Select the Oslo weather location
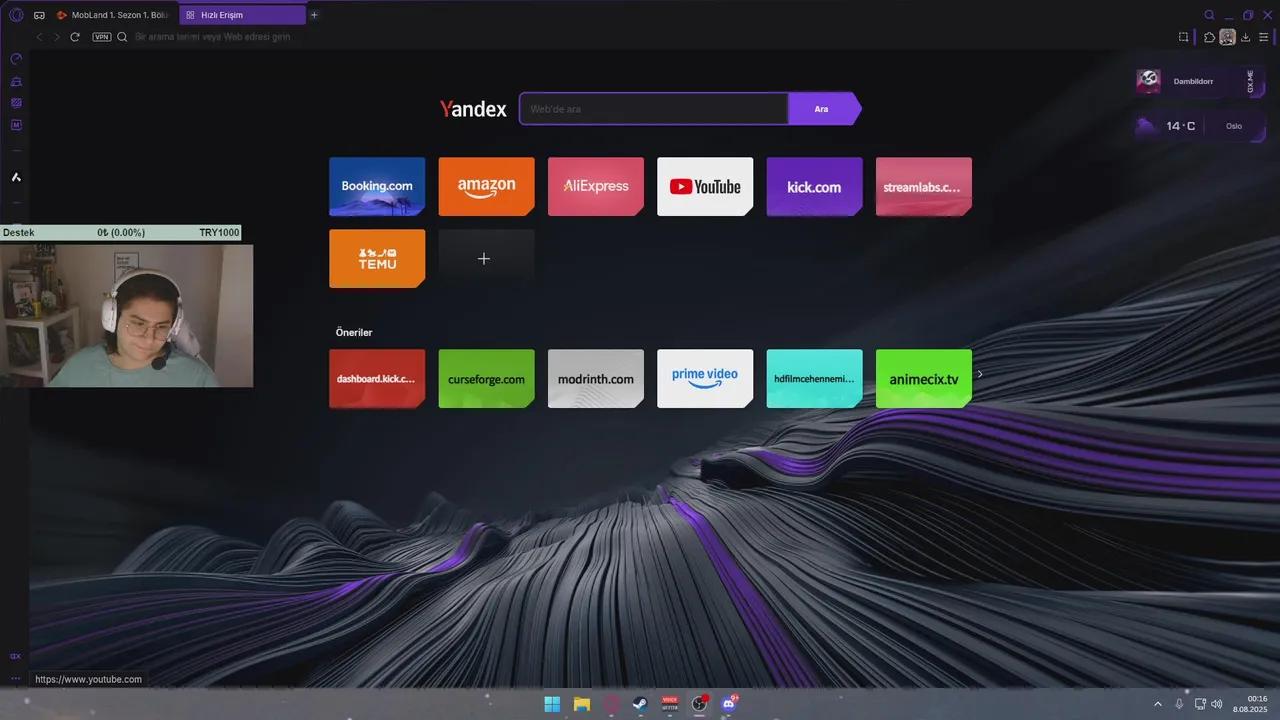The height and width of the screenshot is (720, 1280). tap(1233, 126)
